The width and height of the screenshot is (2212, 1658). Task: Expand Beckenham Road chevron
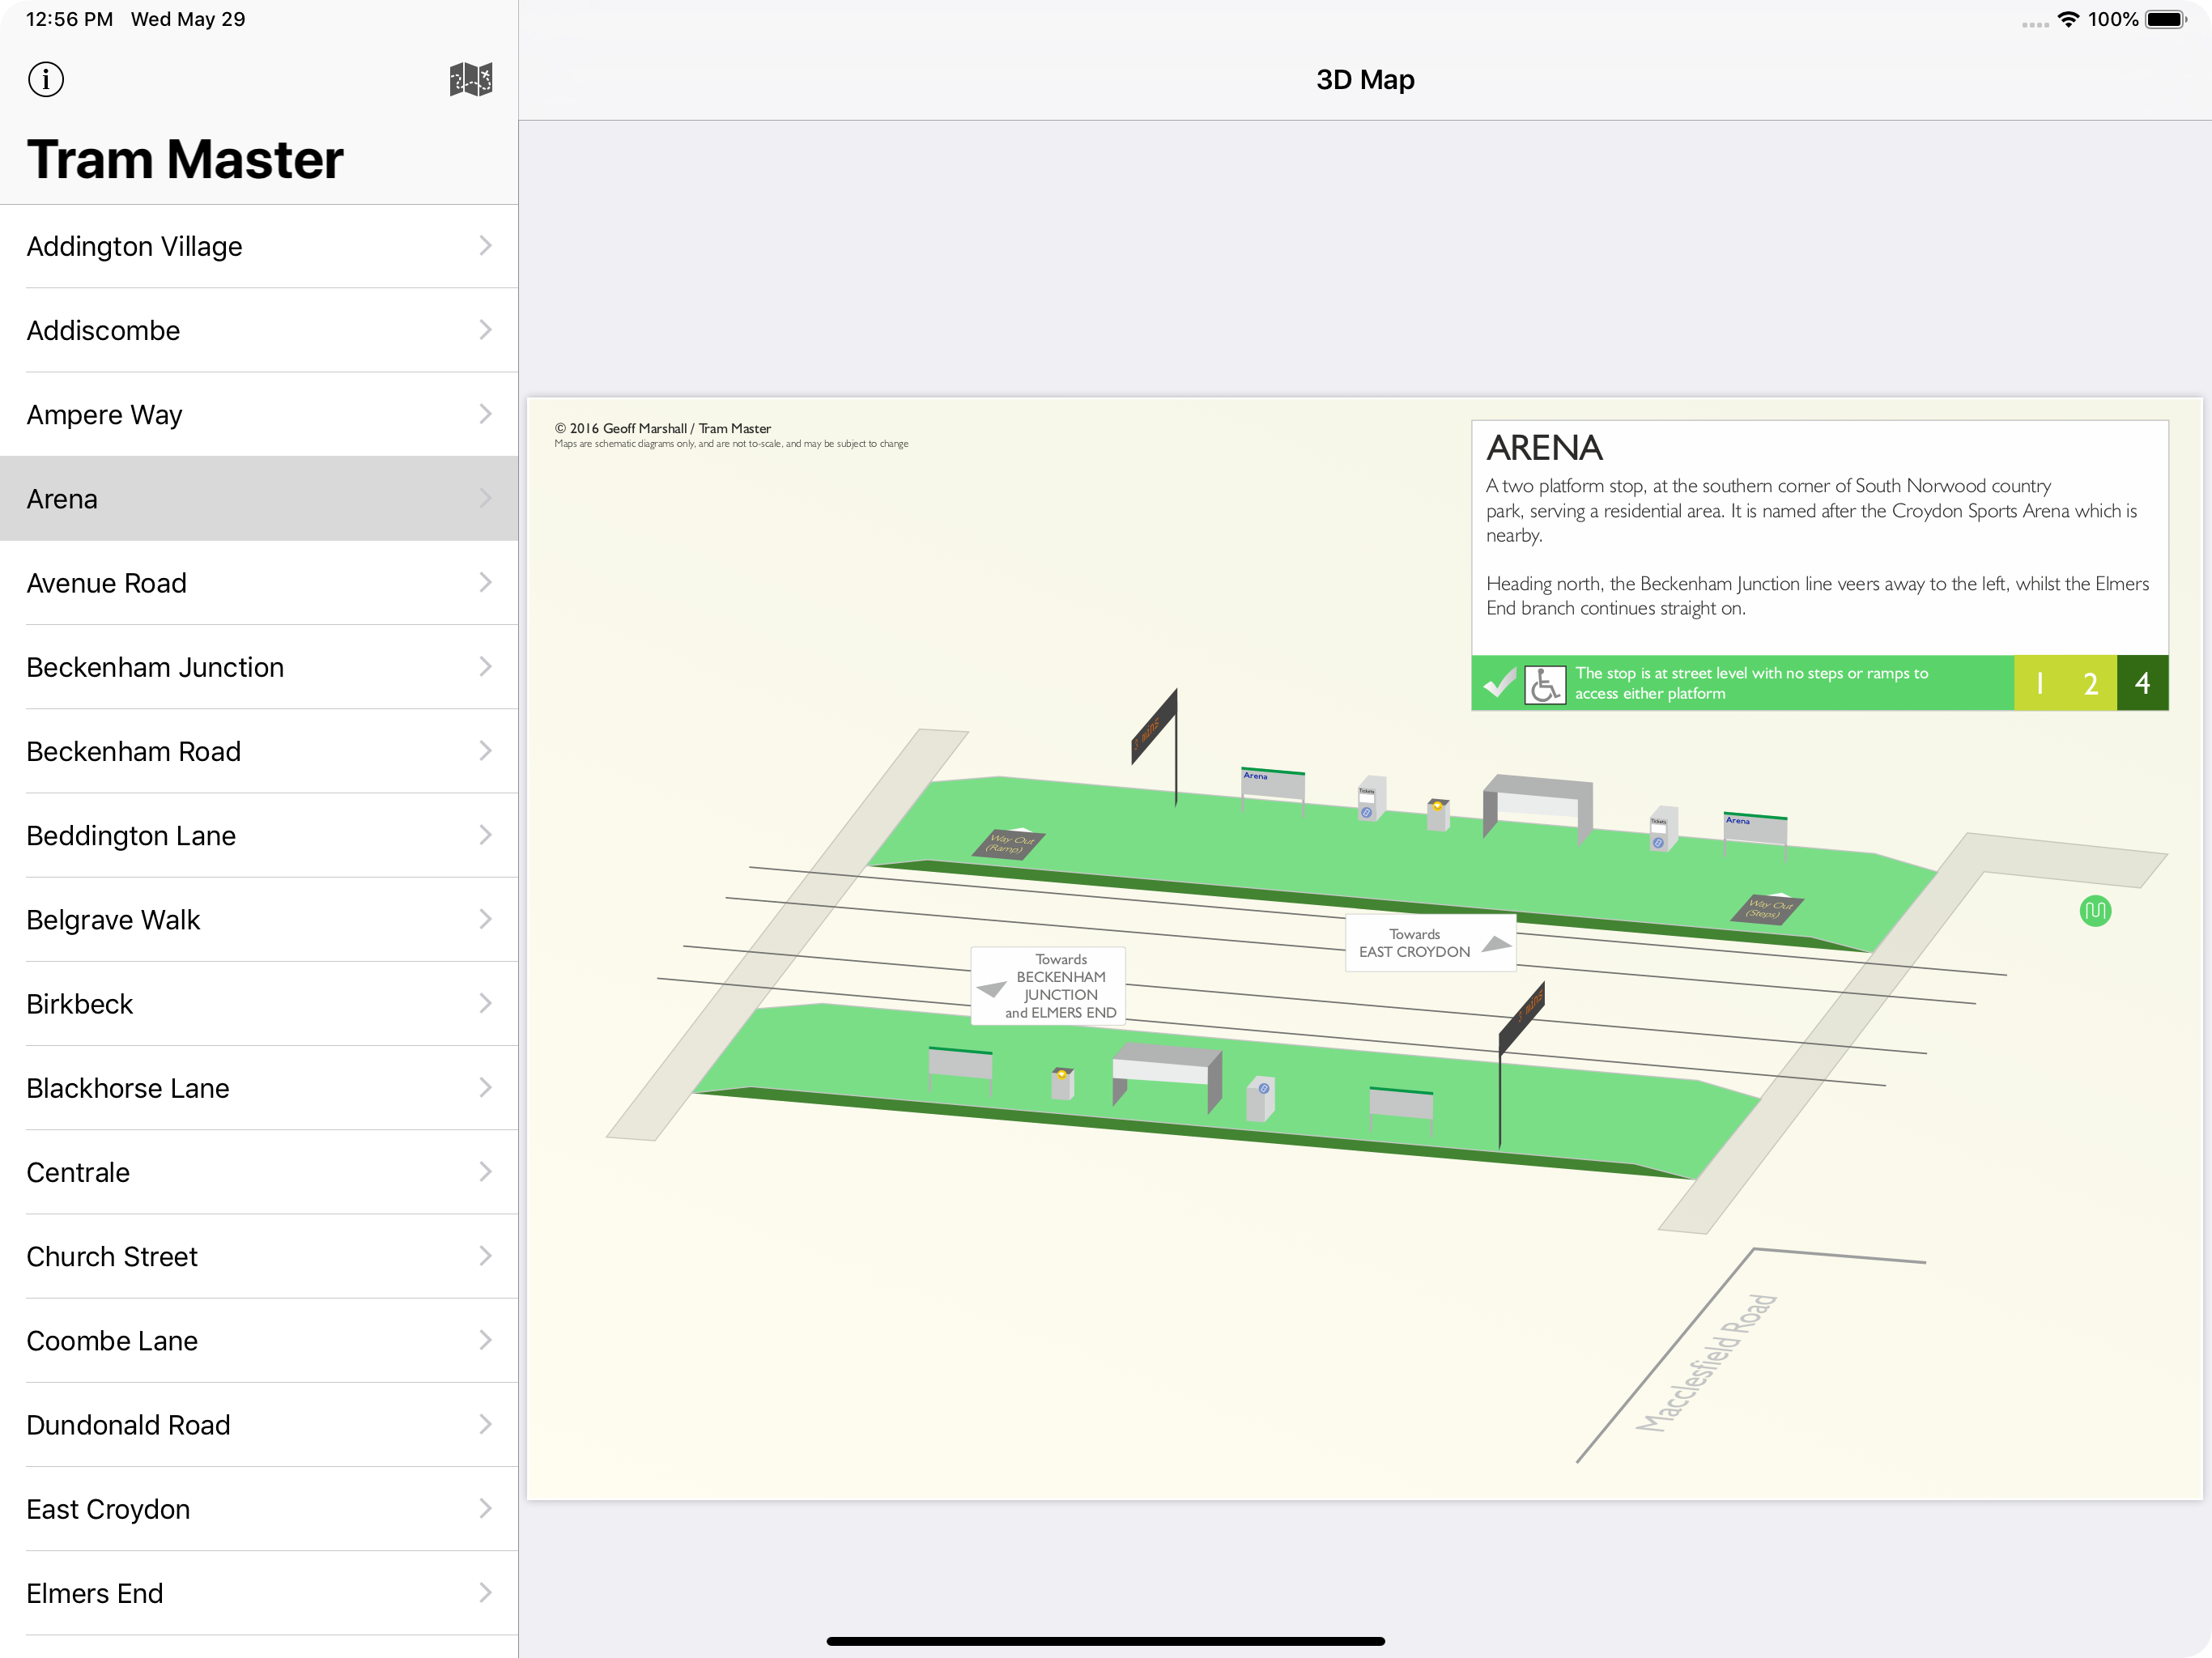click(x=485, y=751)
